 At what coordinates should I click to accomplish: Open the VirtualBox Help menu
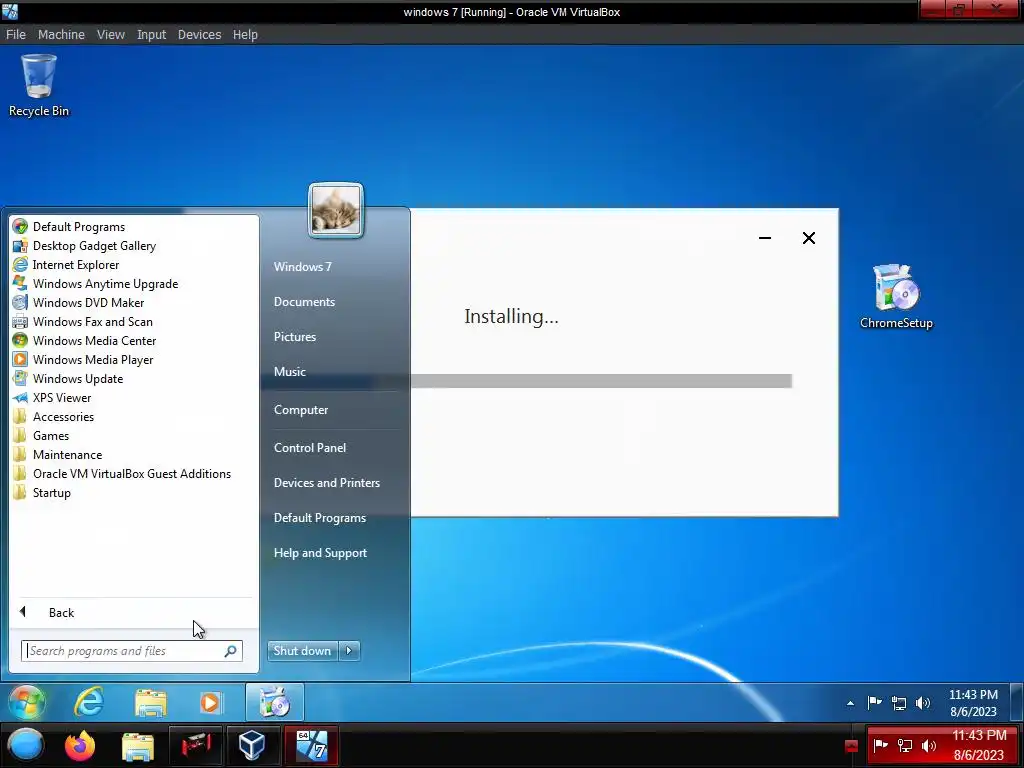245,35
